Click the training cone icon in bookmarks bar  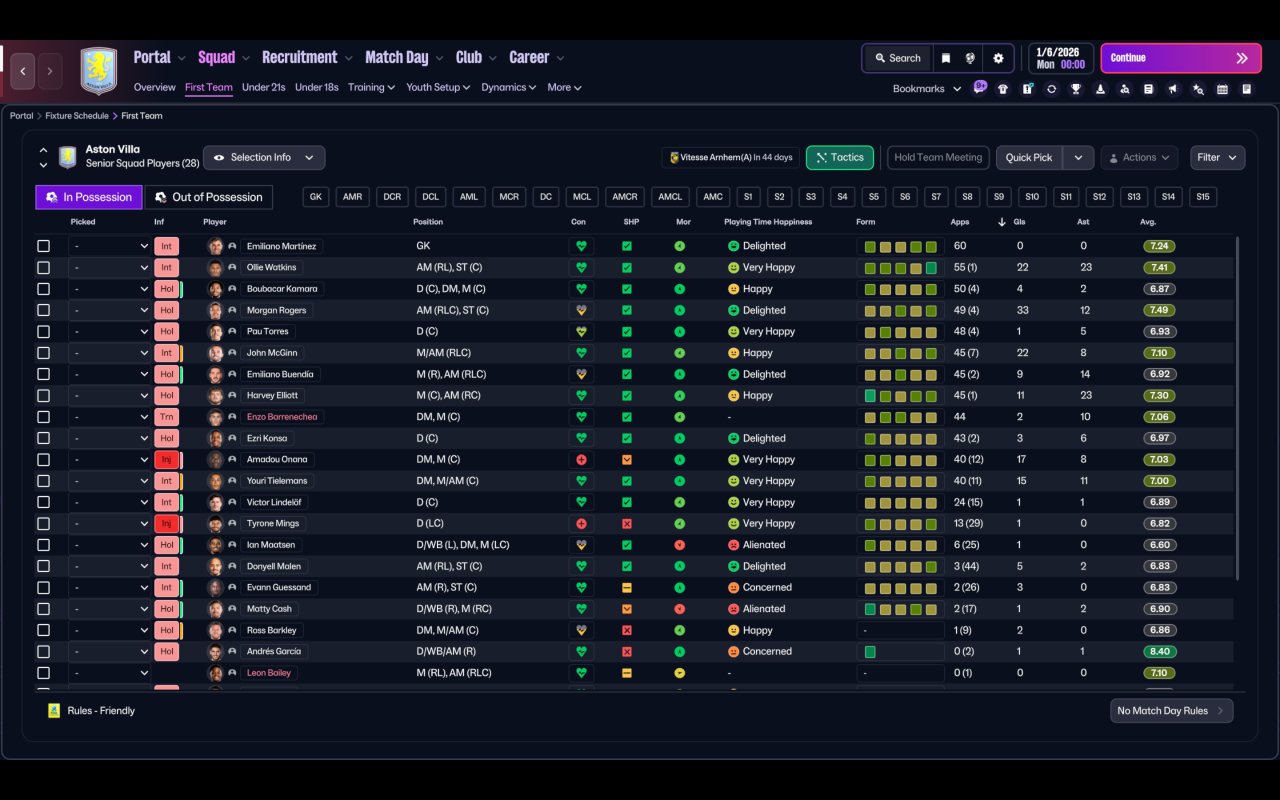[1100, 89]
